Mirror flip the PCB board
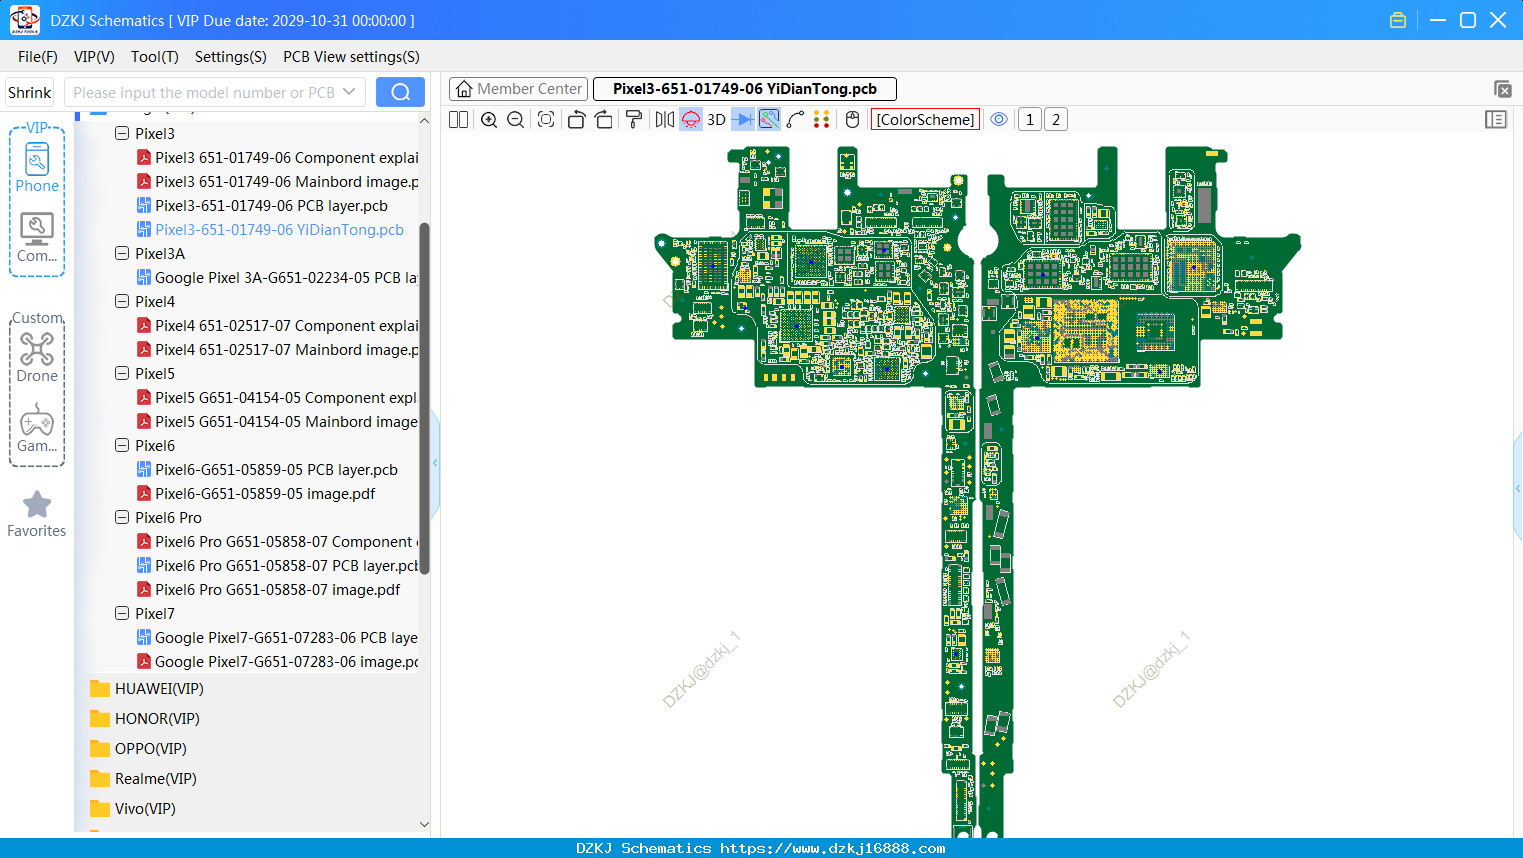The image size is (1523, 858). click(x=665, y=120)
